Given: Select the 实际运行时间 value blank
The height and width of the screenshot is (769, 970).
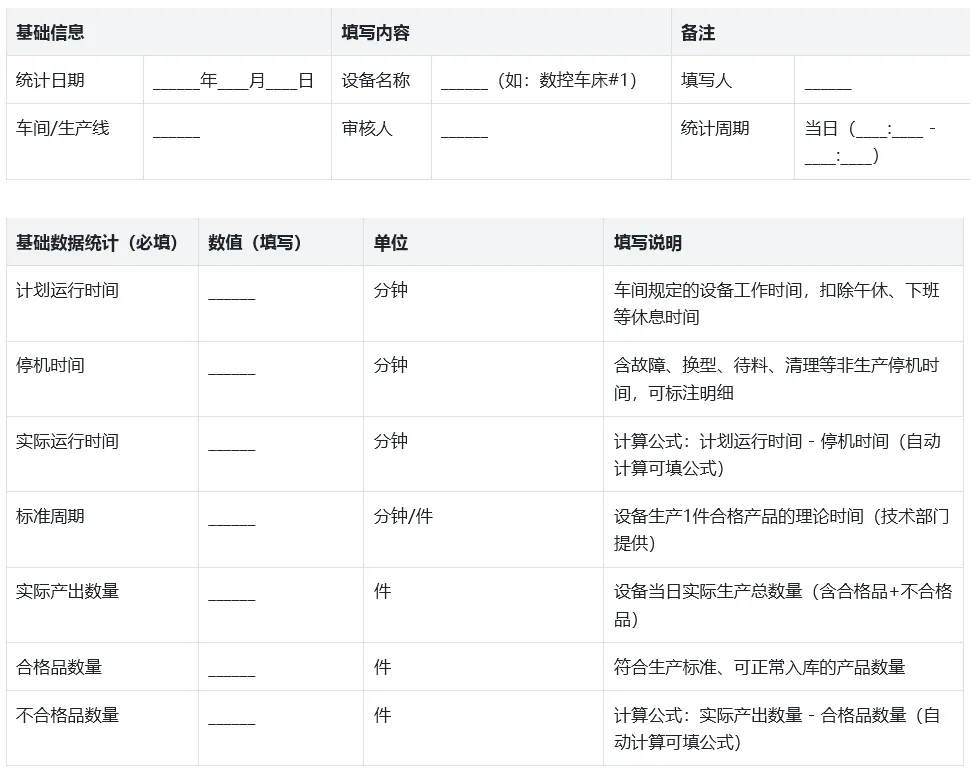Looking at the screenshot, I should [x=232, y=443].
